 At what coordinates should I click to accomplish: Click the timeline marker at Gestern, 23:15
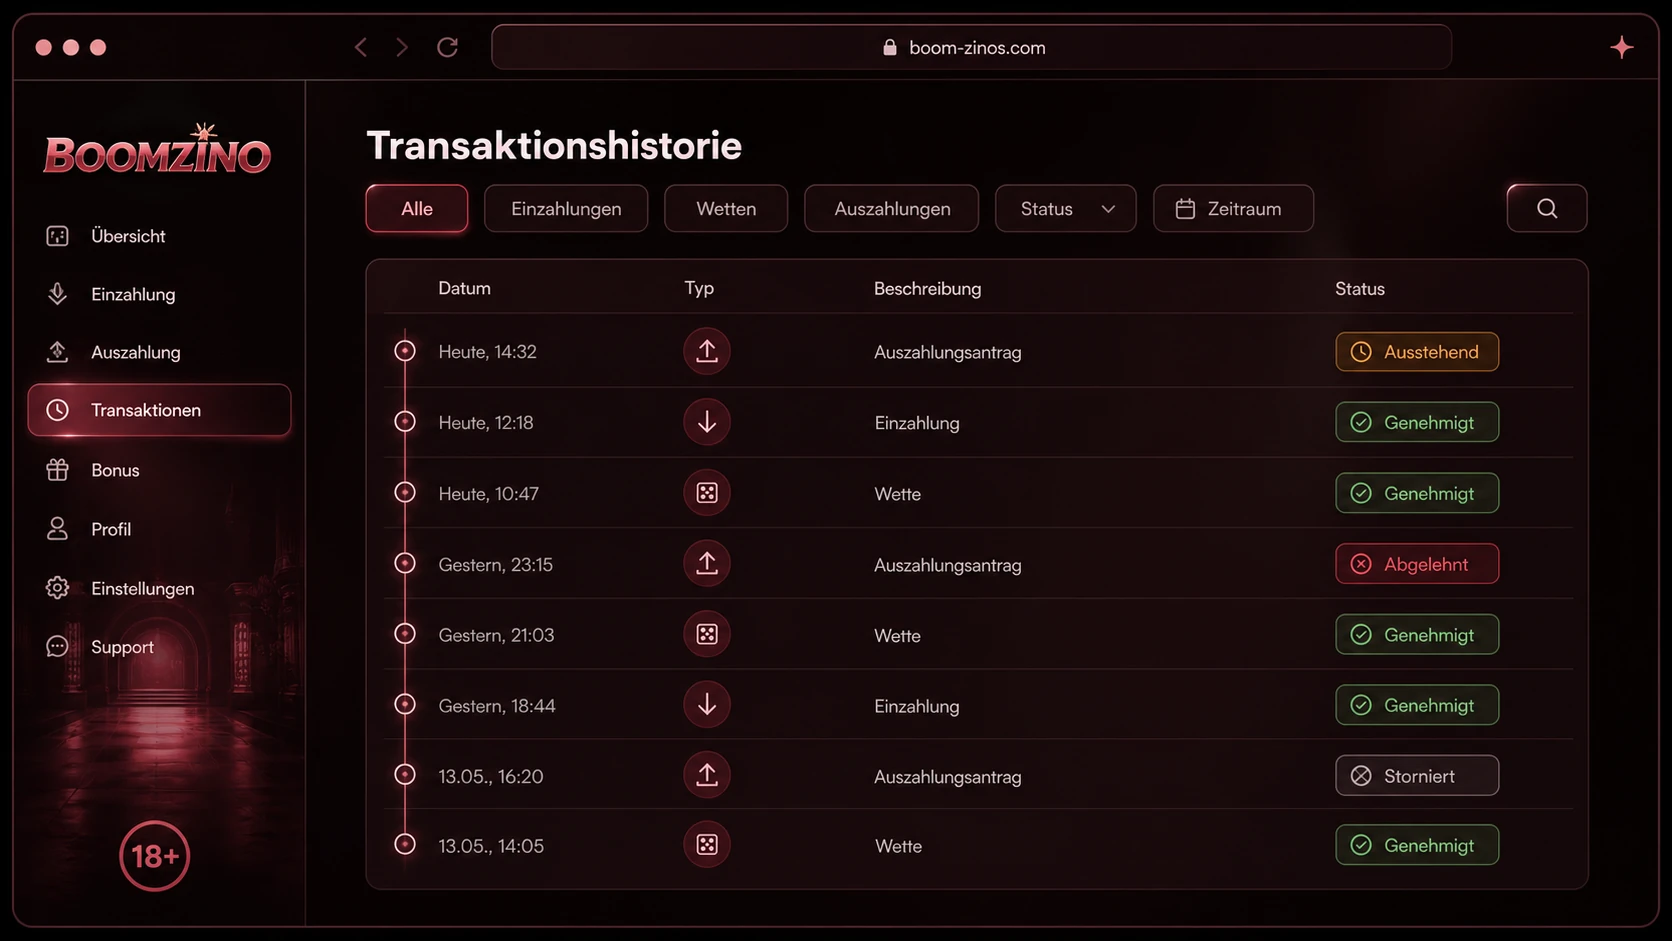[x=405, y=563]
